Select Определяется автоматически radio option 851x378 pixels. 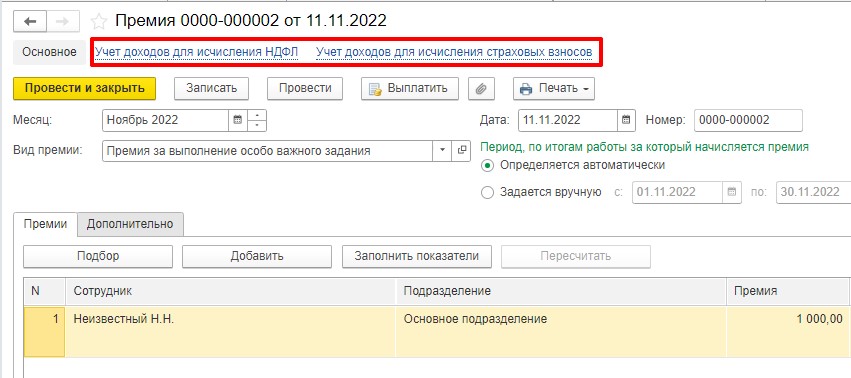(487, 165)
